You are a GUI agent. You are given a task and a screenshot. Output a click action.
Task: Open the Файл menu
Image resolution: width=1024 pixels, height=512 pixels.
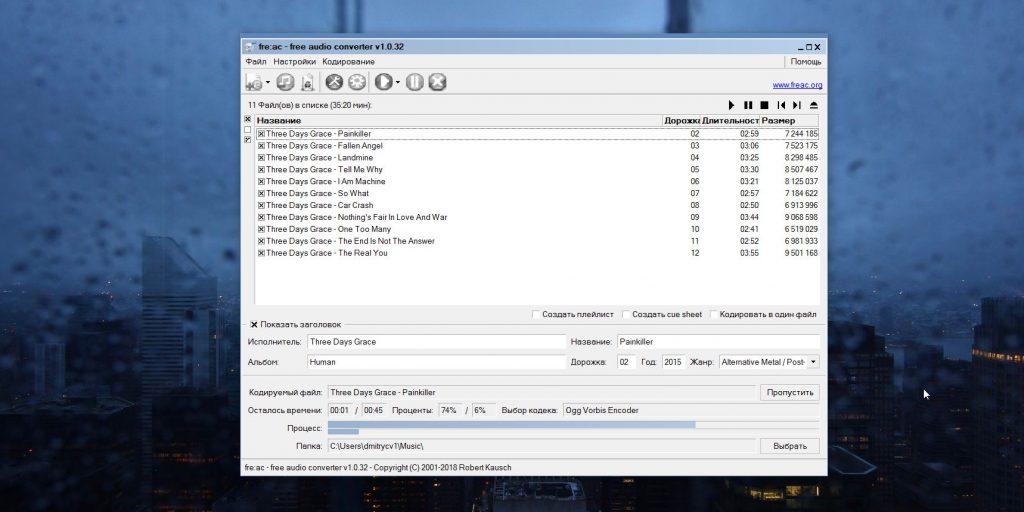click(x=256, y=62)
